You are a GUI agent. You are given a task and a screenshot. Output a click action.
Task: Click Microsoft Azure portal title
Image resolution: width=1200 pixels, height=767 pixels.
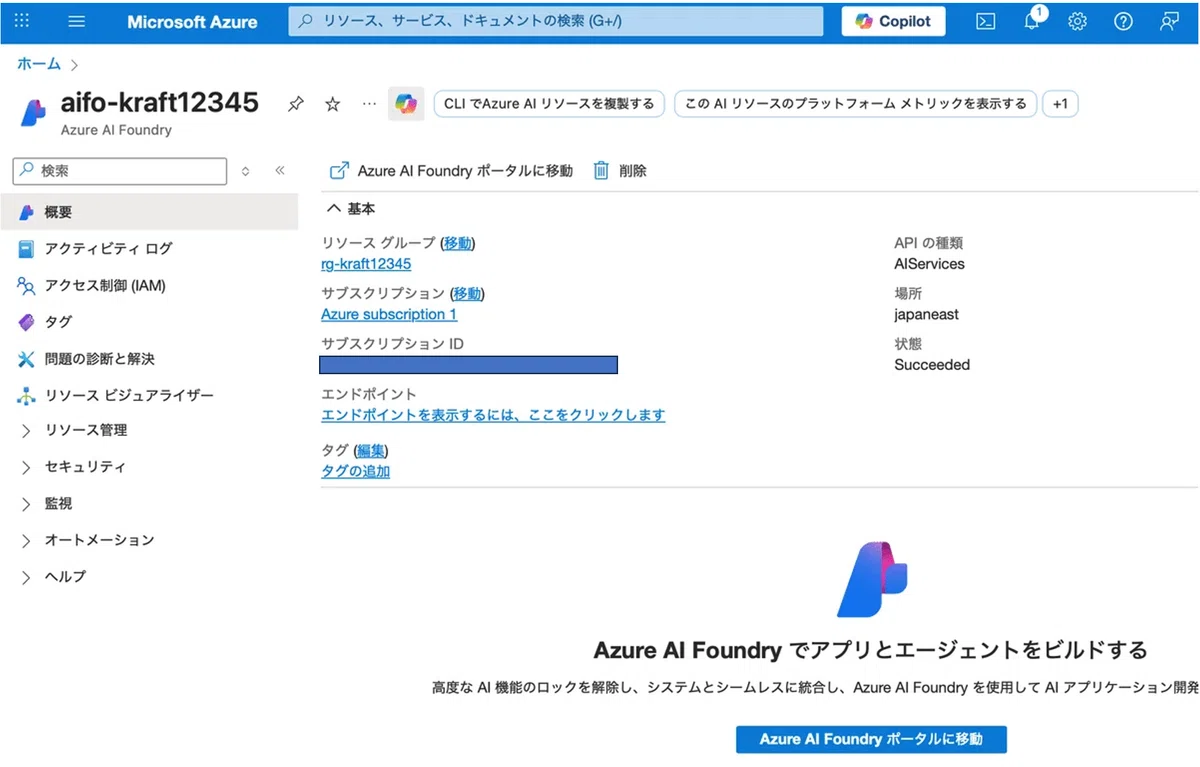coord(192,21)
